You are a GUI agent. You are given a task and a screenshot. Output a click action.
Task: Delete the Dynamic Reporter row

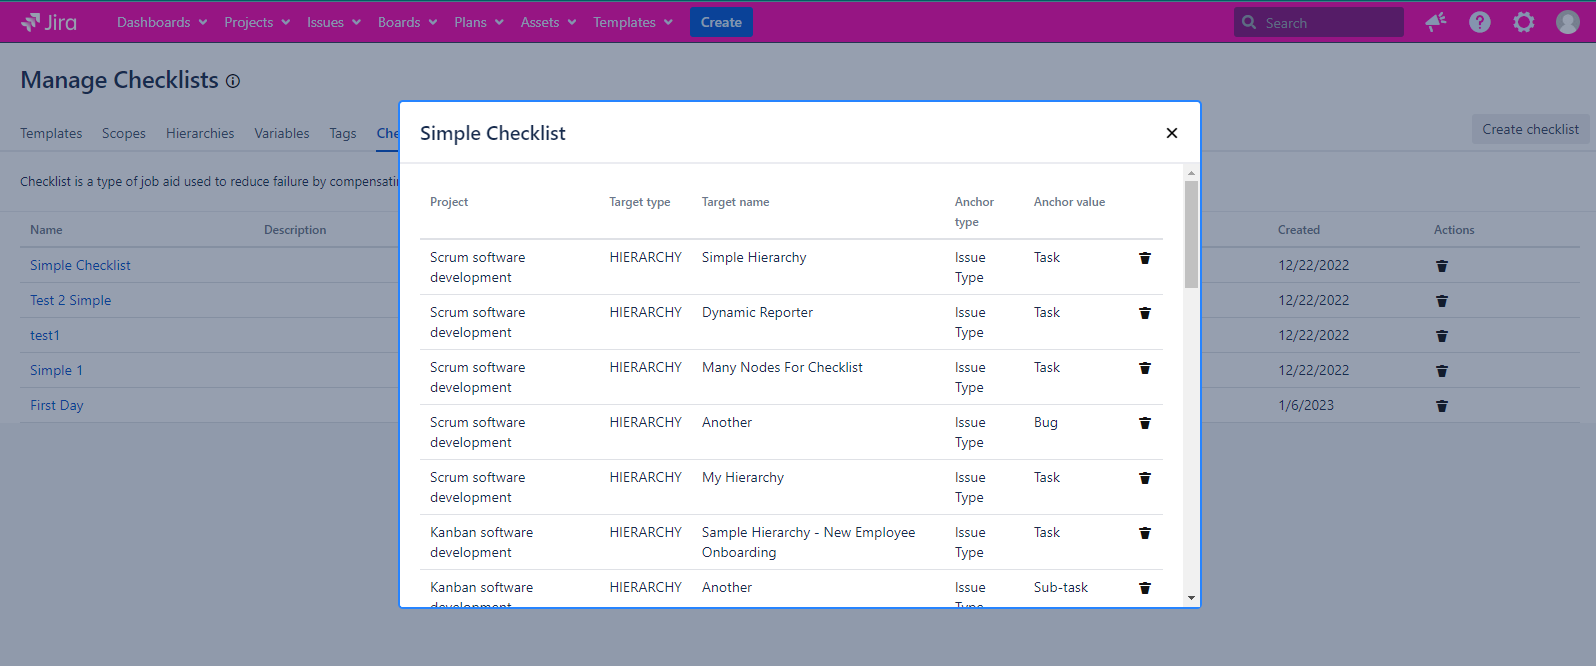click(x=1145, y=313)
